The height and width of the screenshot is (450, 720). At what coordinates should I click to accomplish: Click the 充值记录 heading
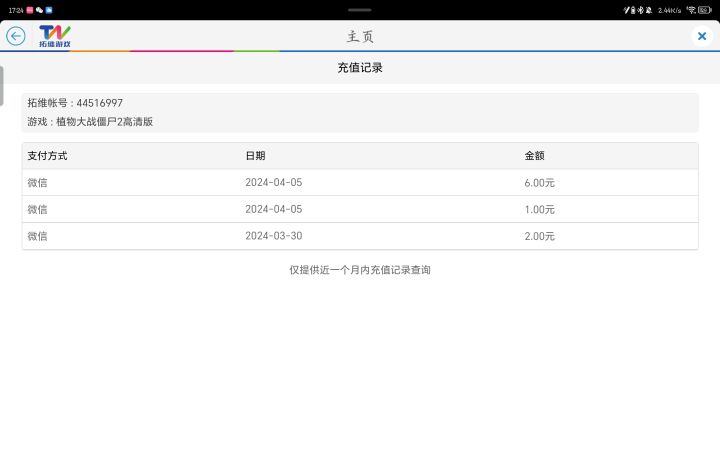(360, 68)
